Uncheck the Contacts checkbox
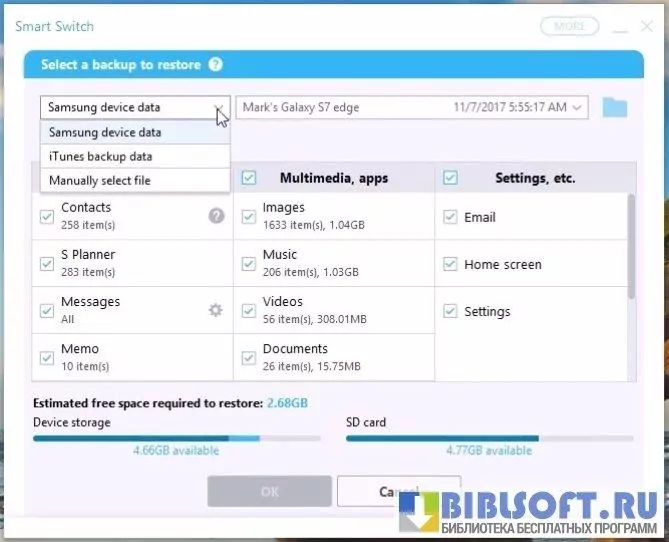 [47, 216]
